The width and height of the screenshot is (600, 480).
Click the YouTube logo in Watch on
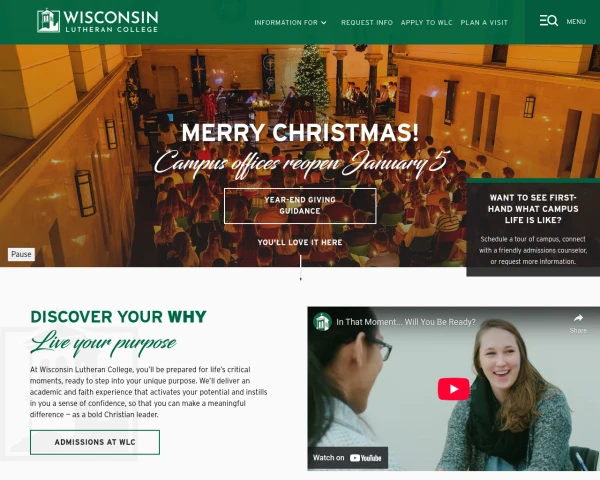365,458
